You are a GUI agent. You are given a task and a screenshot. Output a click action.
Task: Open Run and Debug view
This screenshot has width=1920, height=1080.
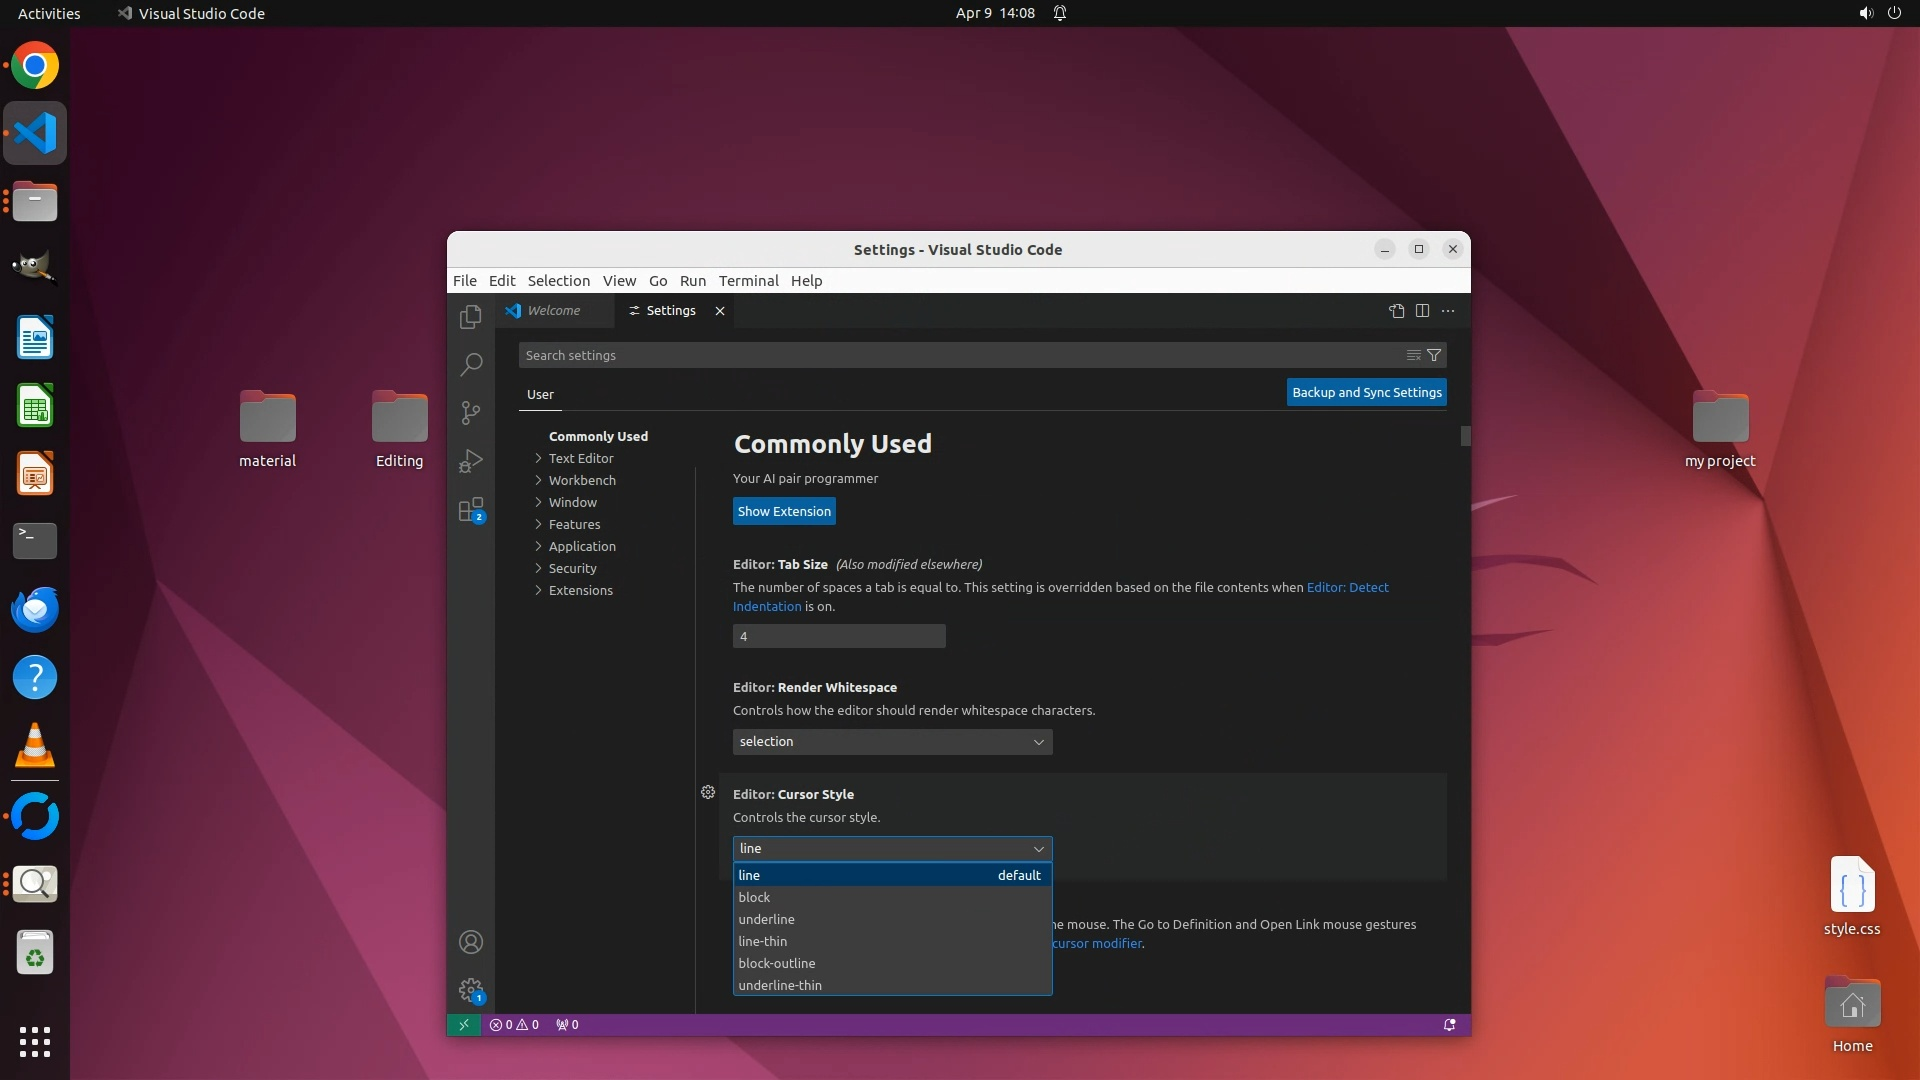tap(470, 461)
